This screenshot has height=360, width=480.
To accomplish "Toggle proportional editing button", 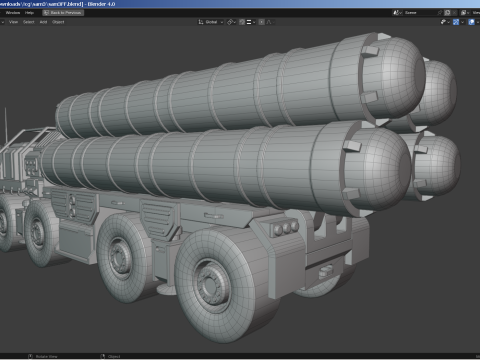I will [x=262, y=22].
